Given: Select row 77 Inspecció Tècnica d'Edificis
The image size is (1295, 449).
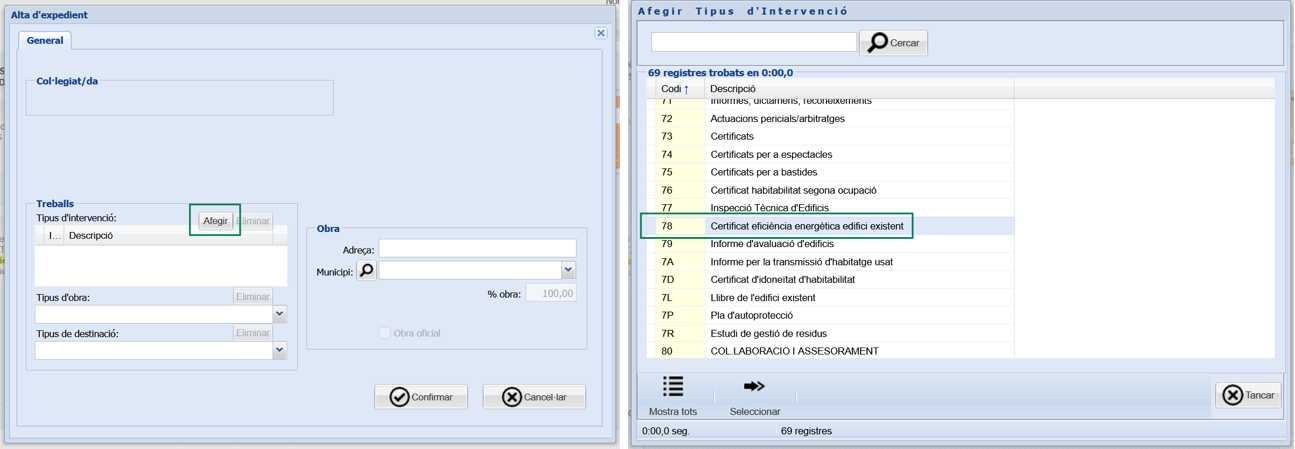Looking at the screenshot, I should (830, 208).
